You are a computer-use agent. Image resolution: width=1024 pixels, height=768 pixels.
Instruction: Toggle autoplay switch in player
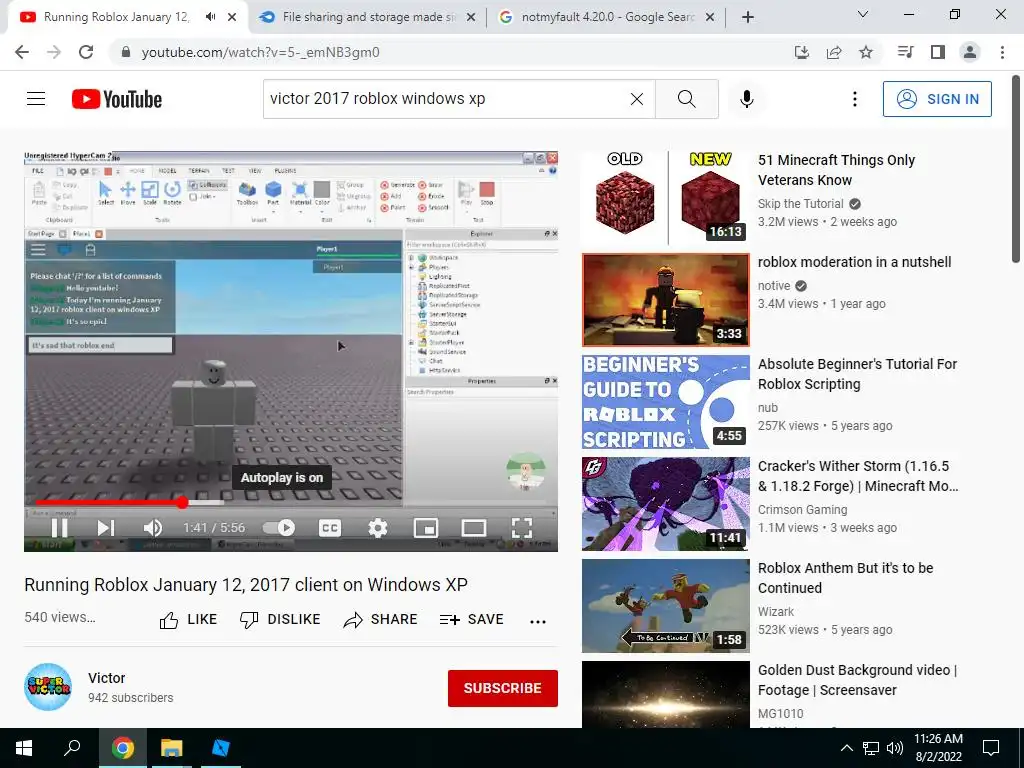279,528
